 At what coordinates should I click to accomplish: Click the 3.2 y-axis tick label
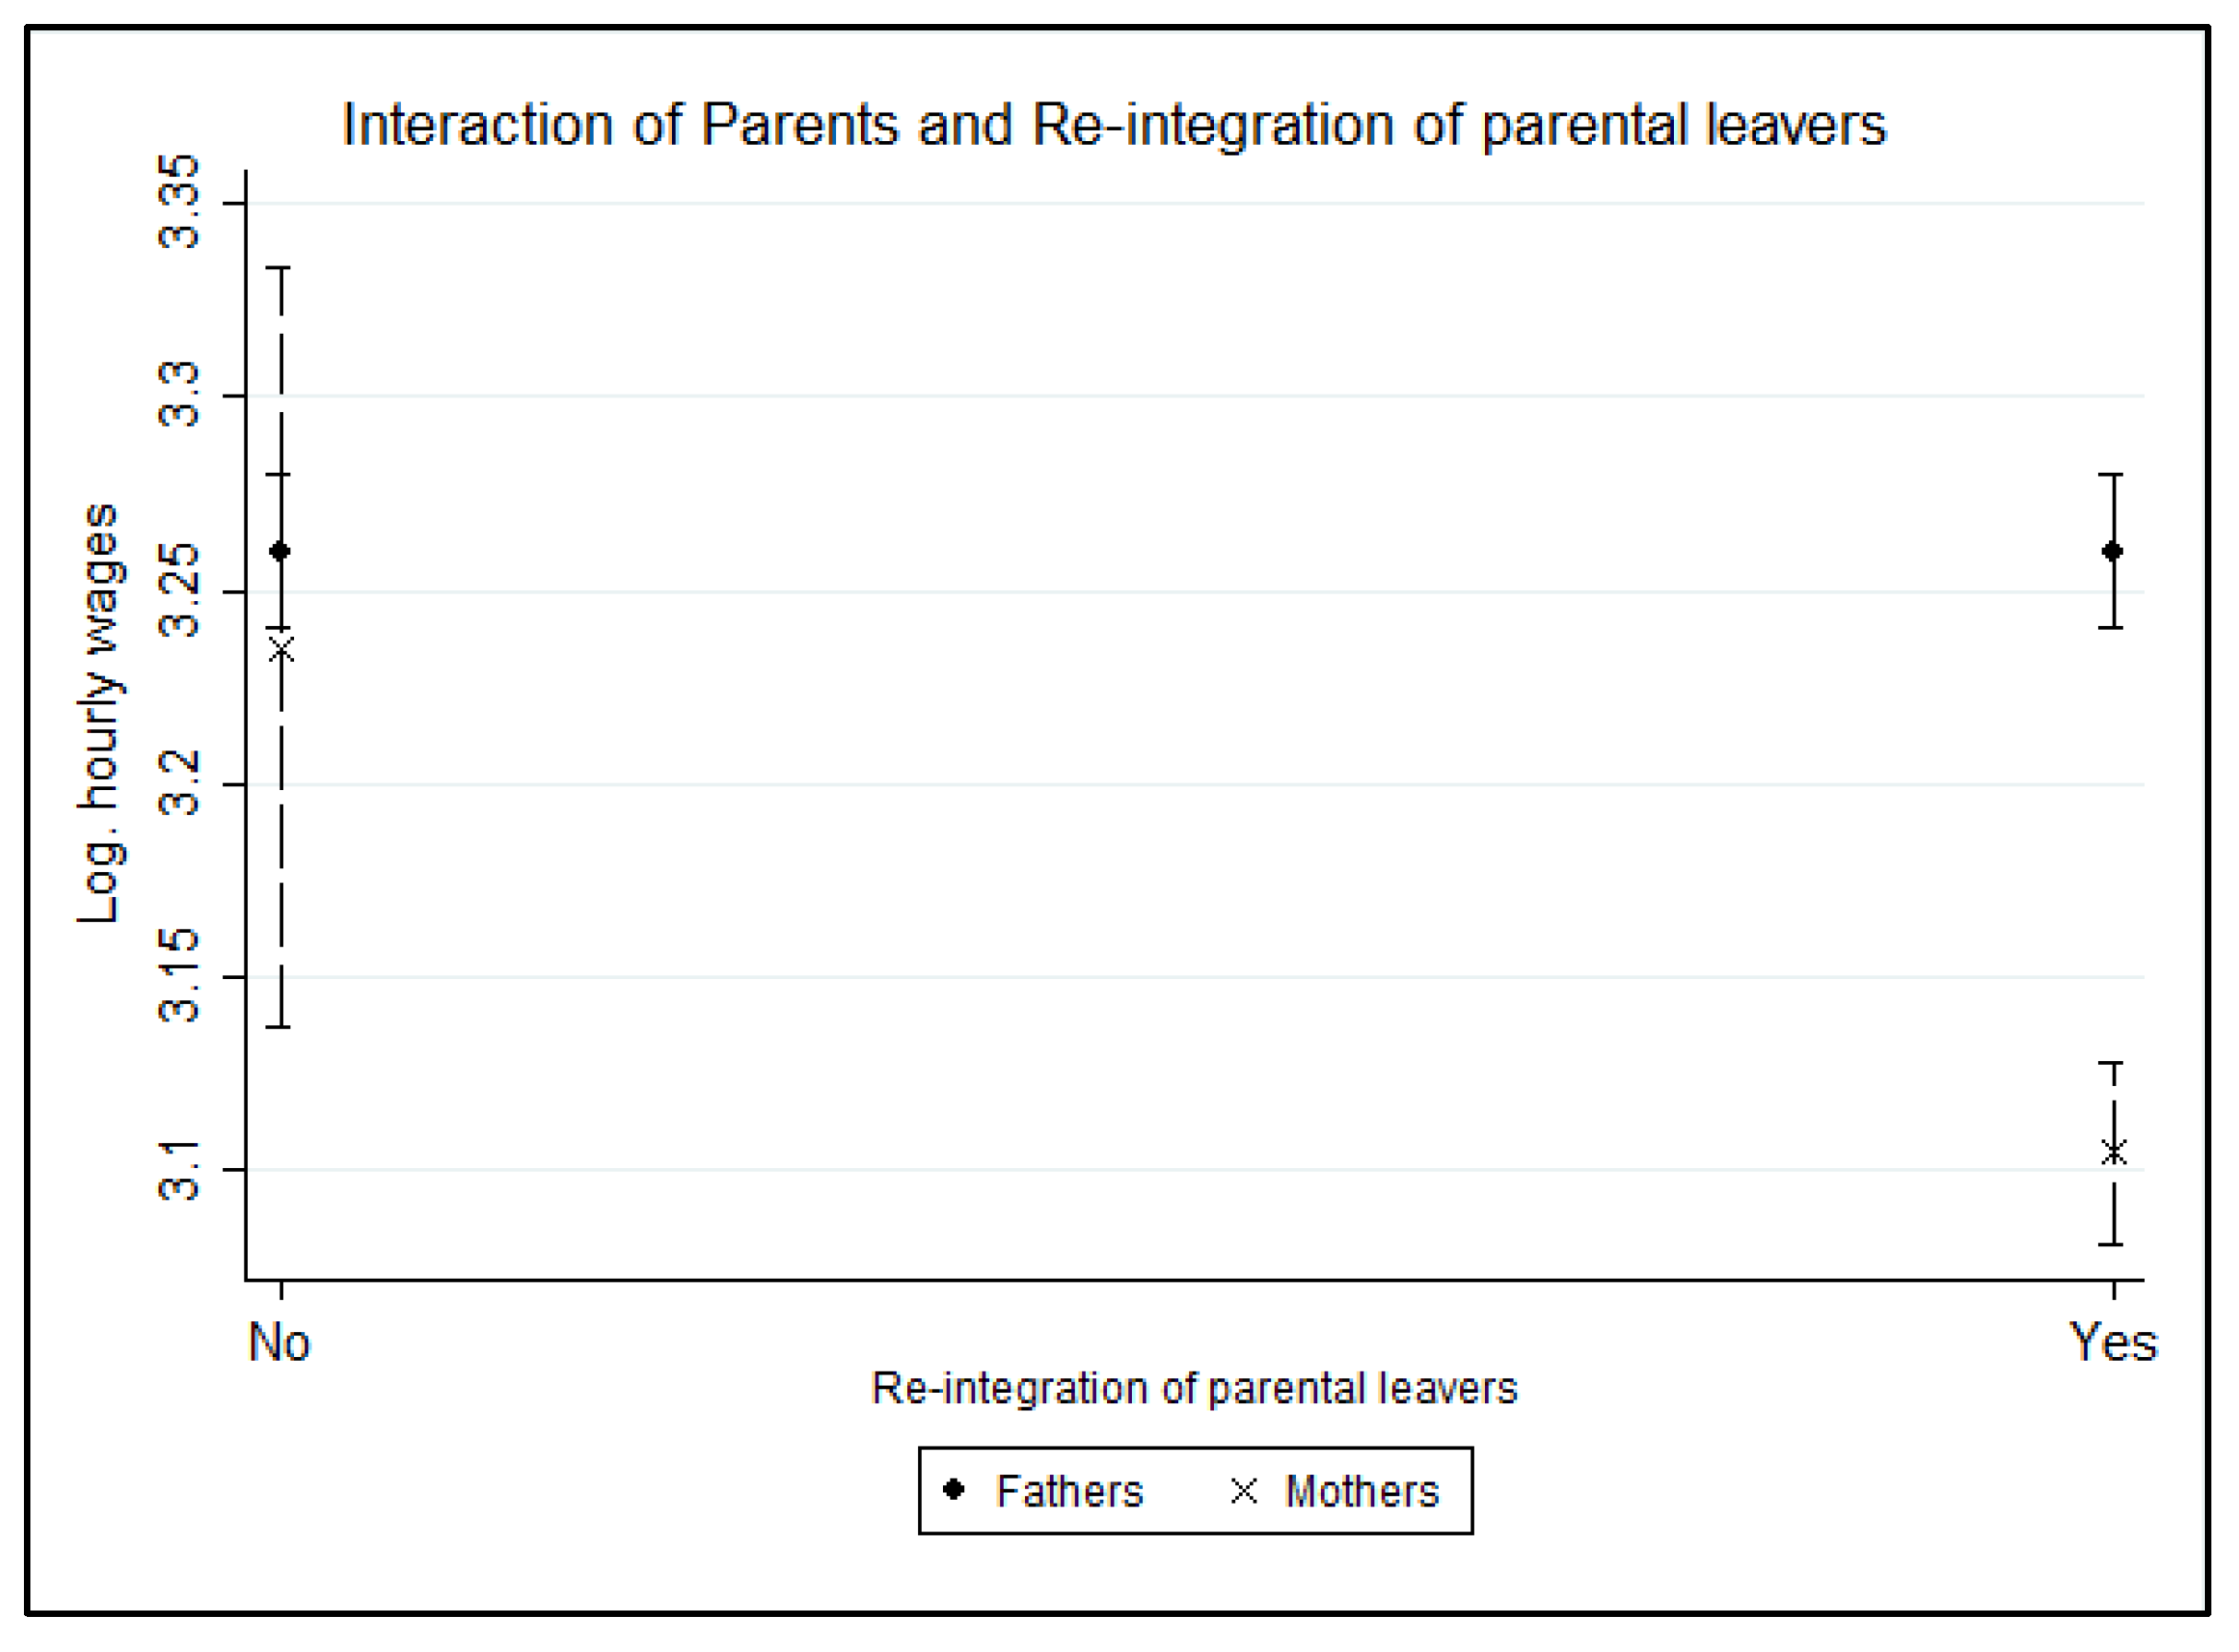[x=180, y=784]
